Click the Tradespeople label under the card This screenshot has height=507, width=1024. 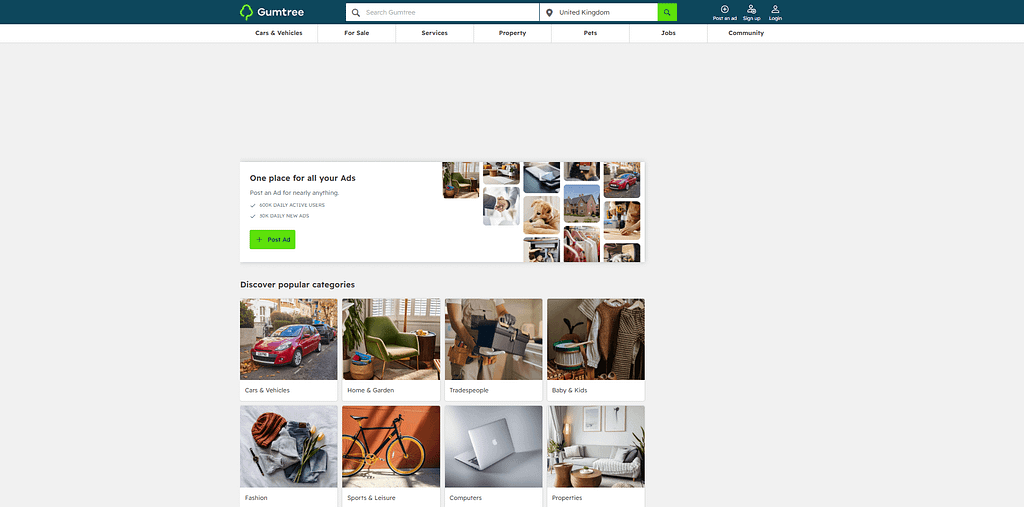469,391
